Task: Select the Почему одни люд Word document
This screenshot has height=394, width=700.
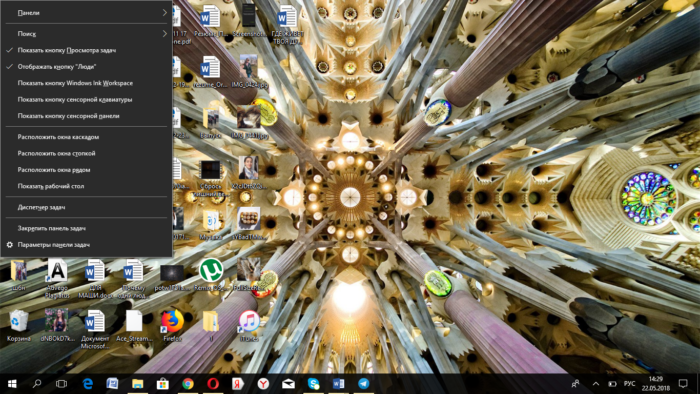Action: point(133,278)
